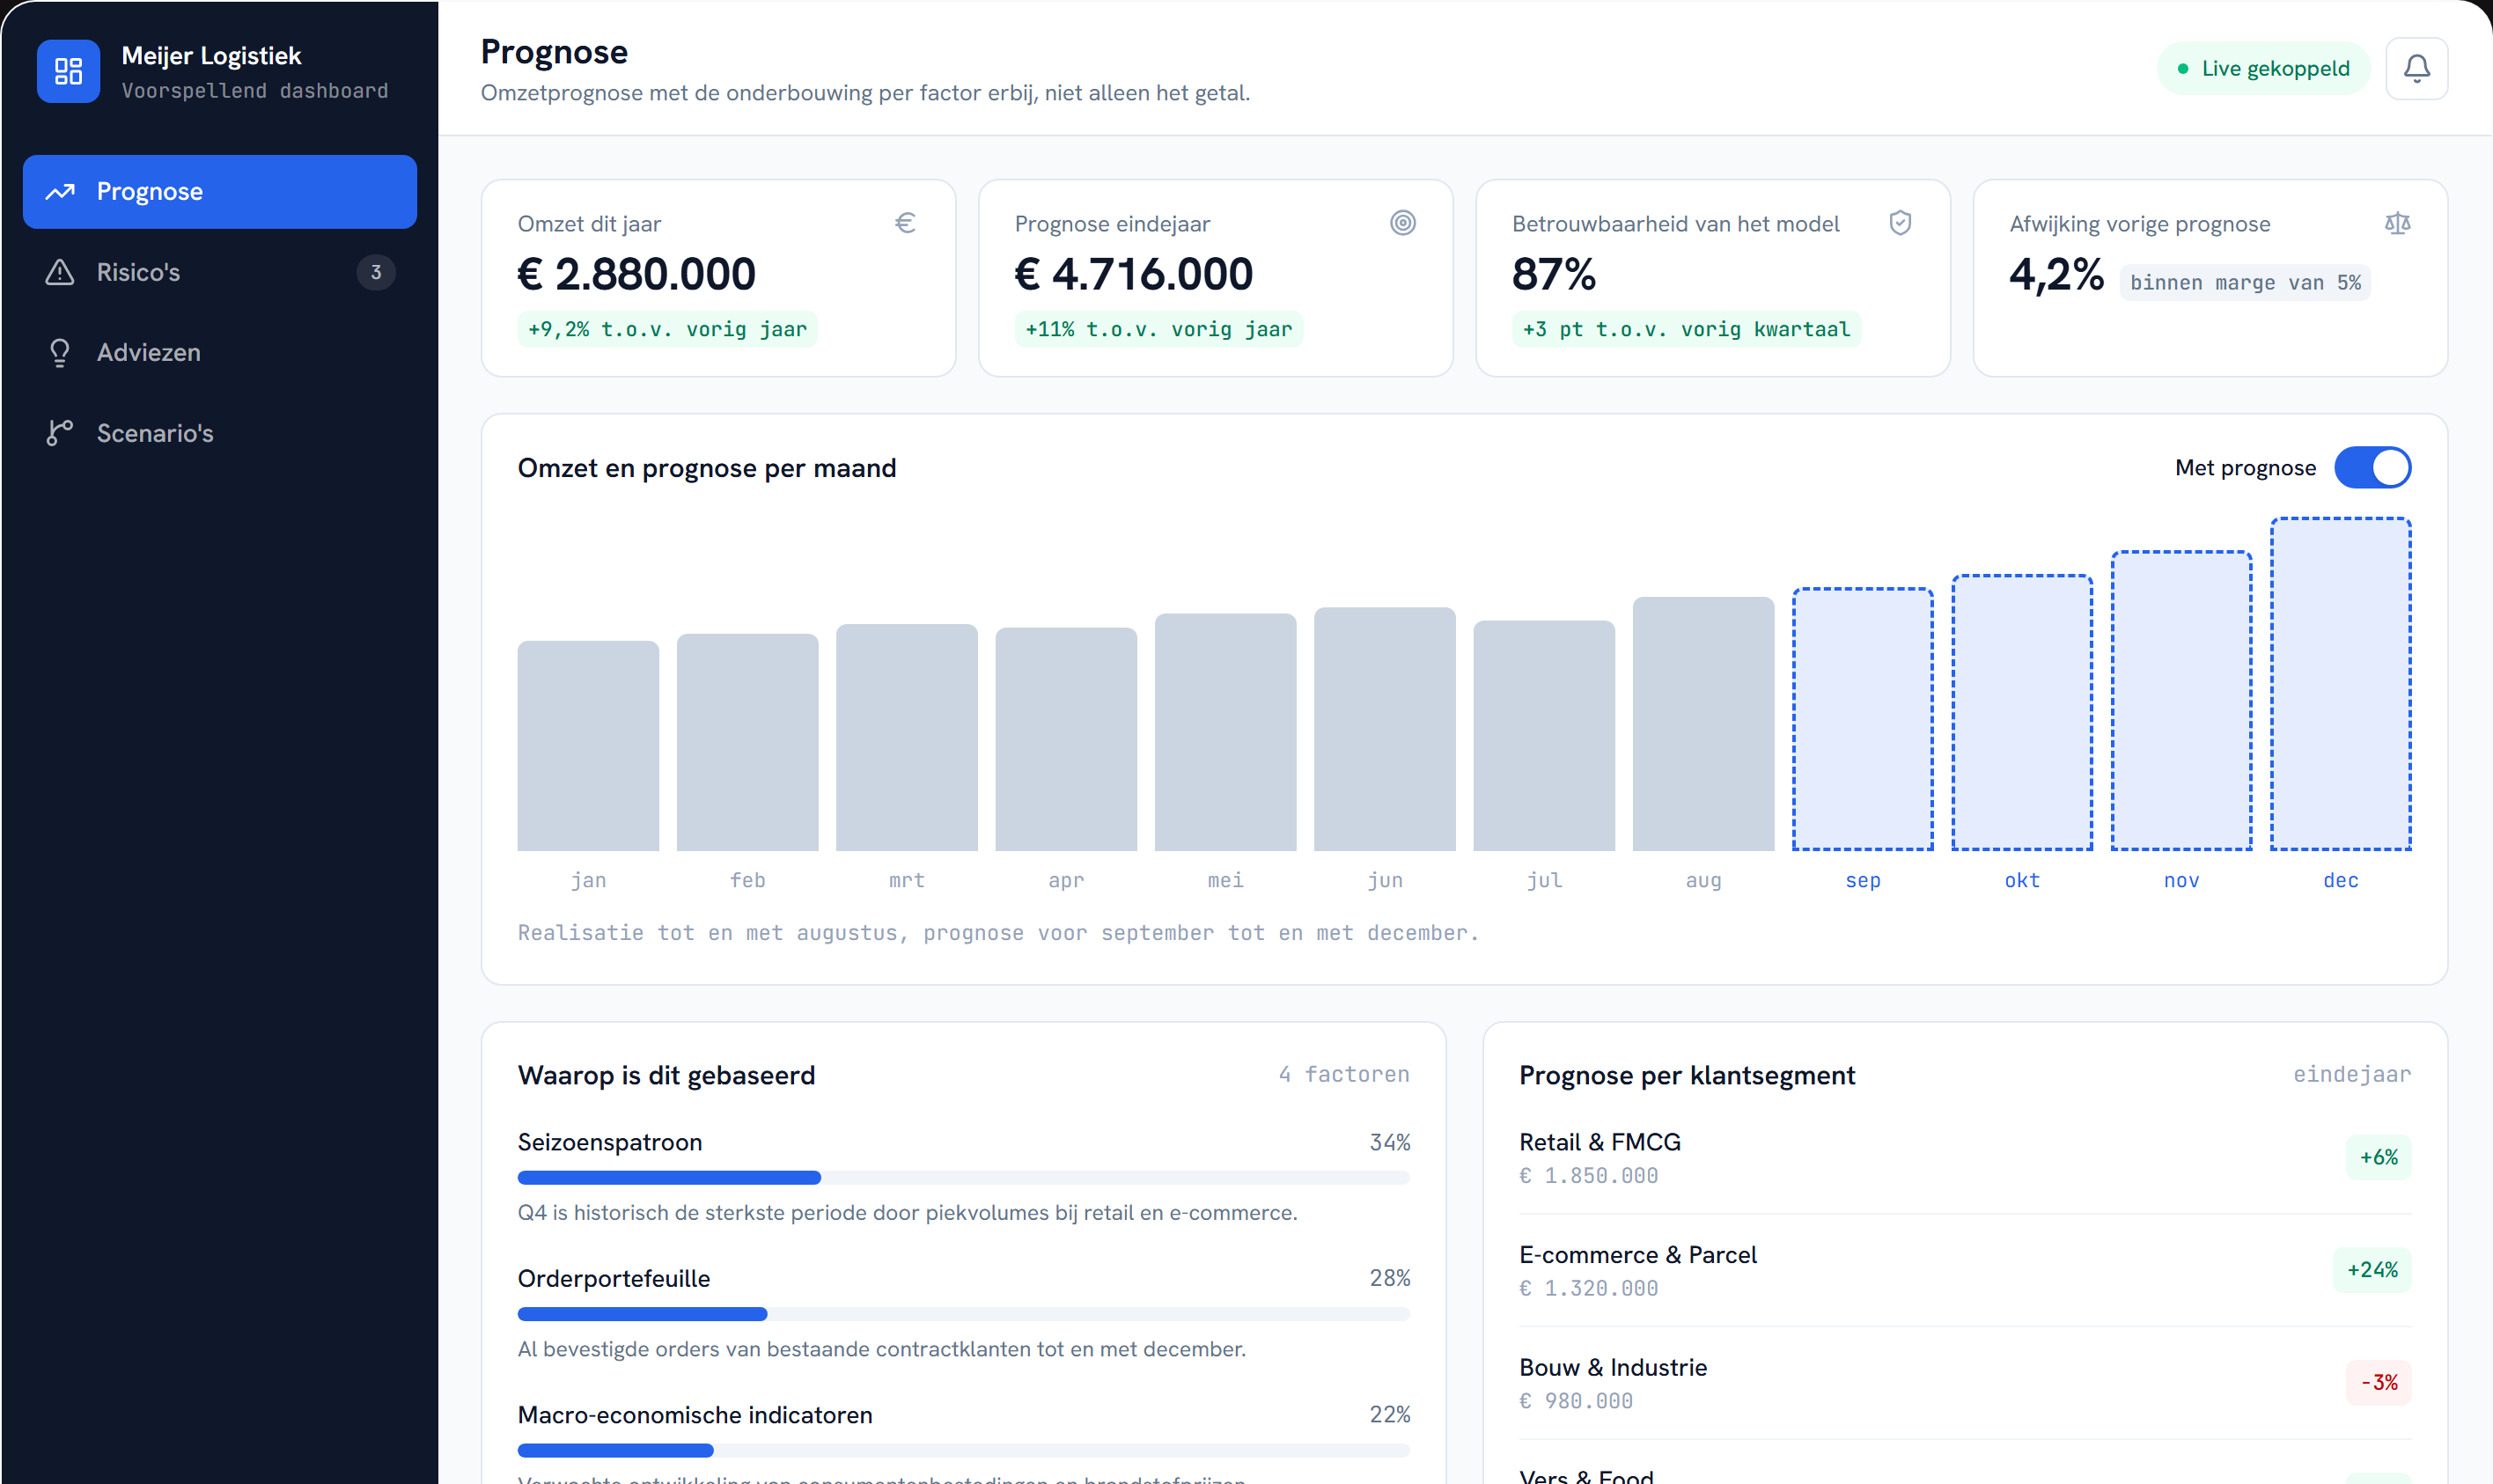Click the Meijer Logistiek dashboard logo icon
Screen dimensions: 2493x1484
tap(68, 71)
